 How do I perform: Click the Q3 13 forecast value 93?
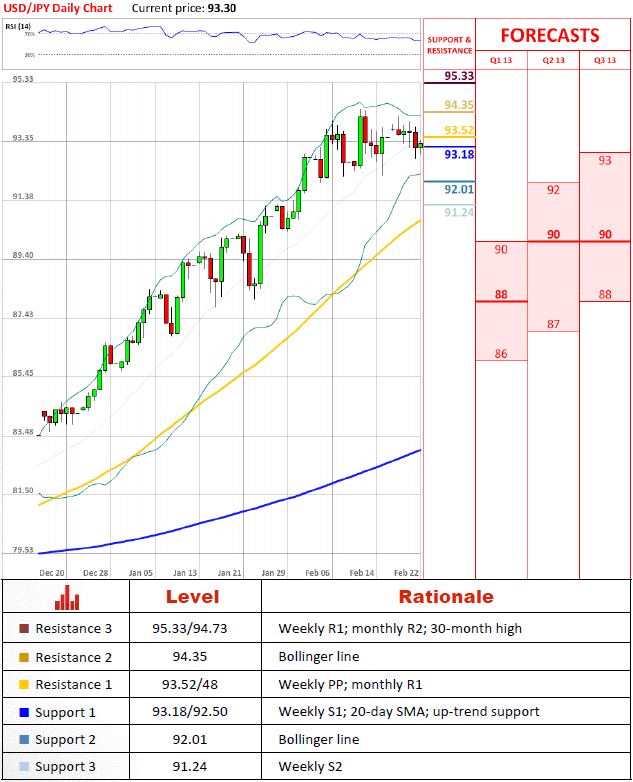click(605, 161)
